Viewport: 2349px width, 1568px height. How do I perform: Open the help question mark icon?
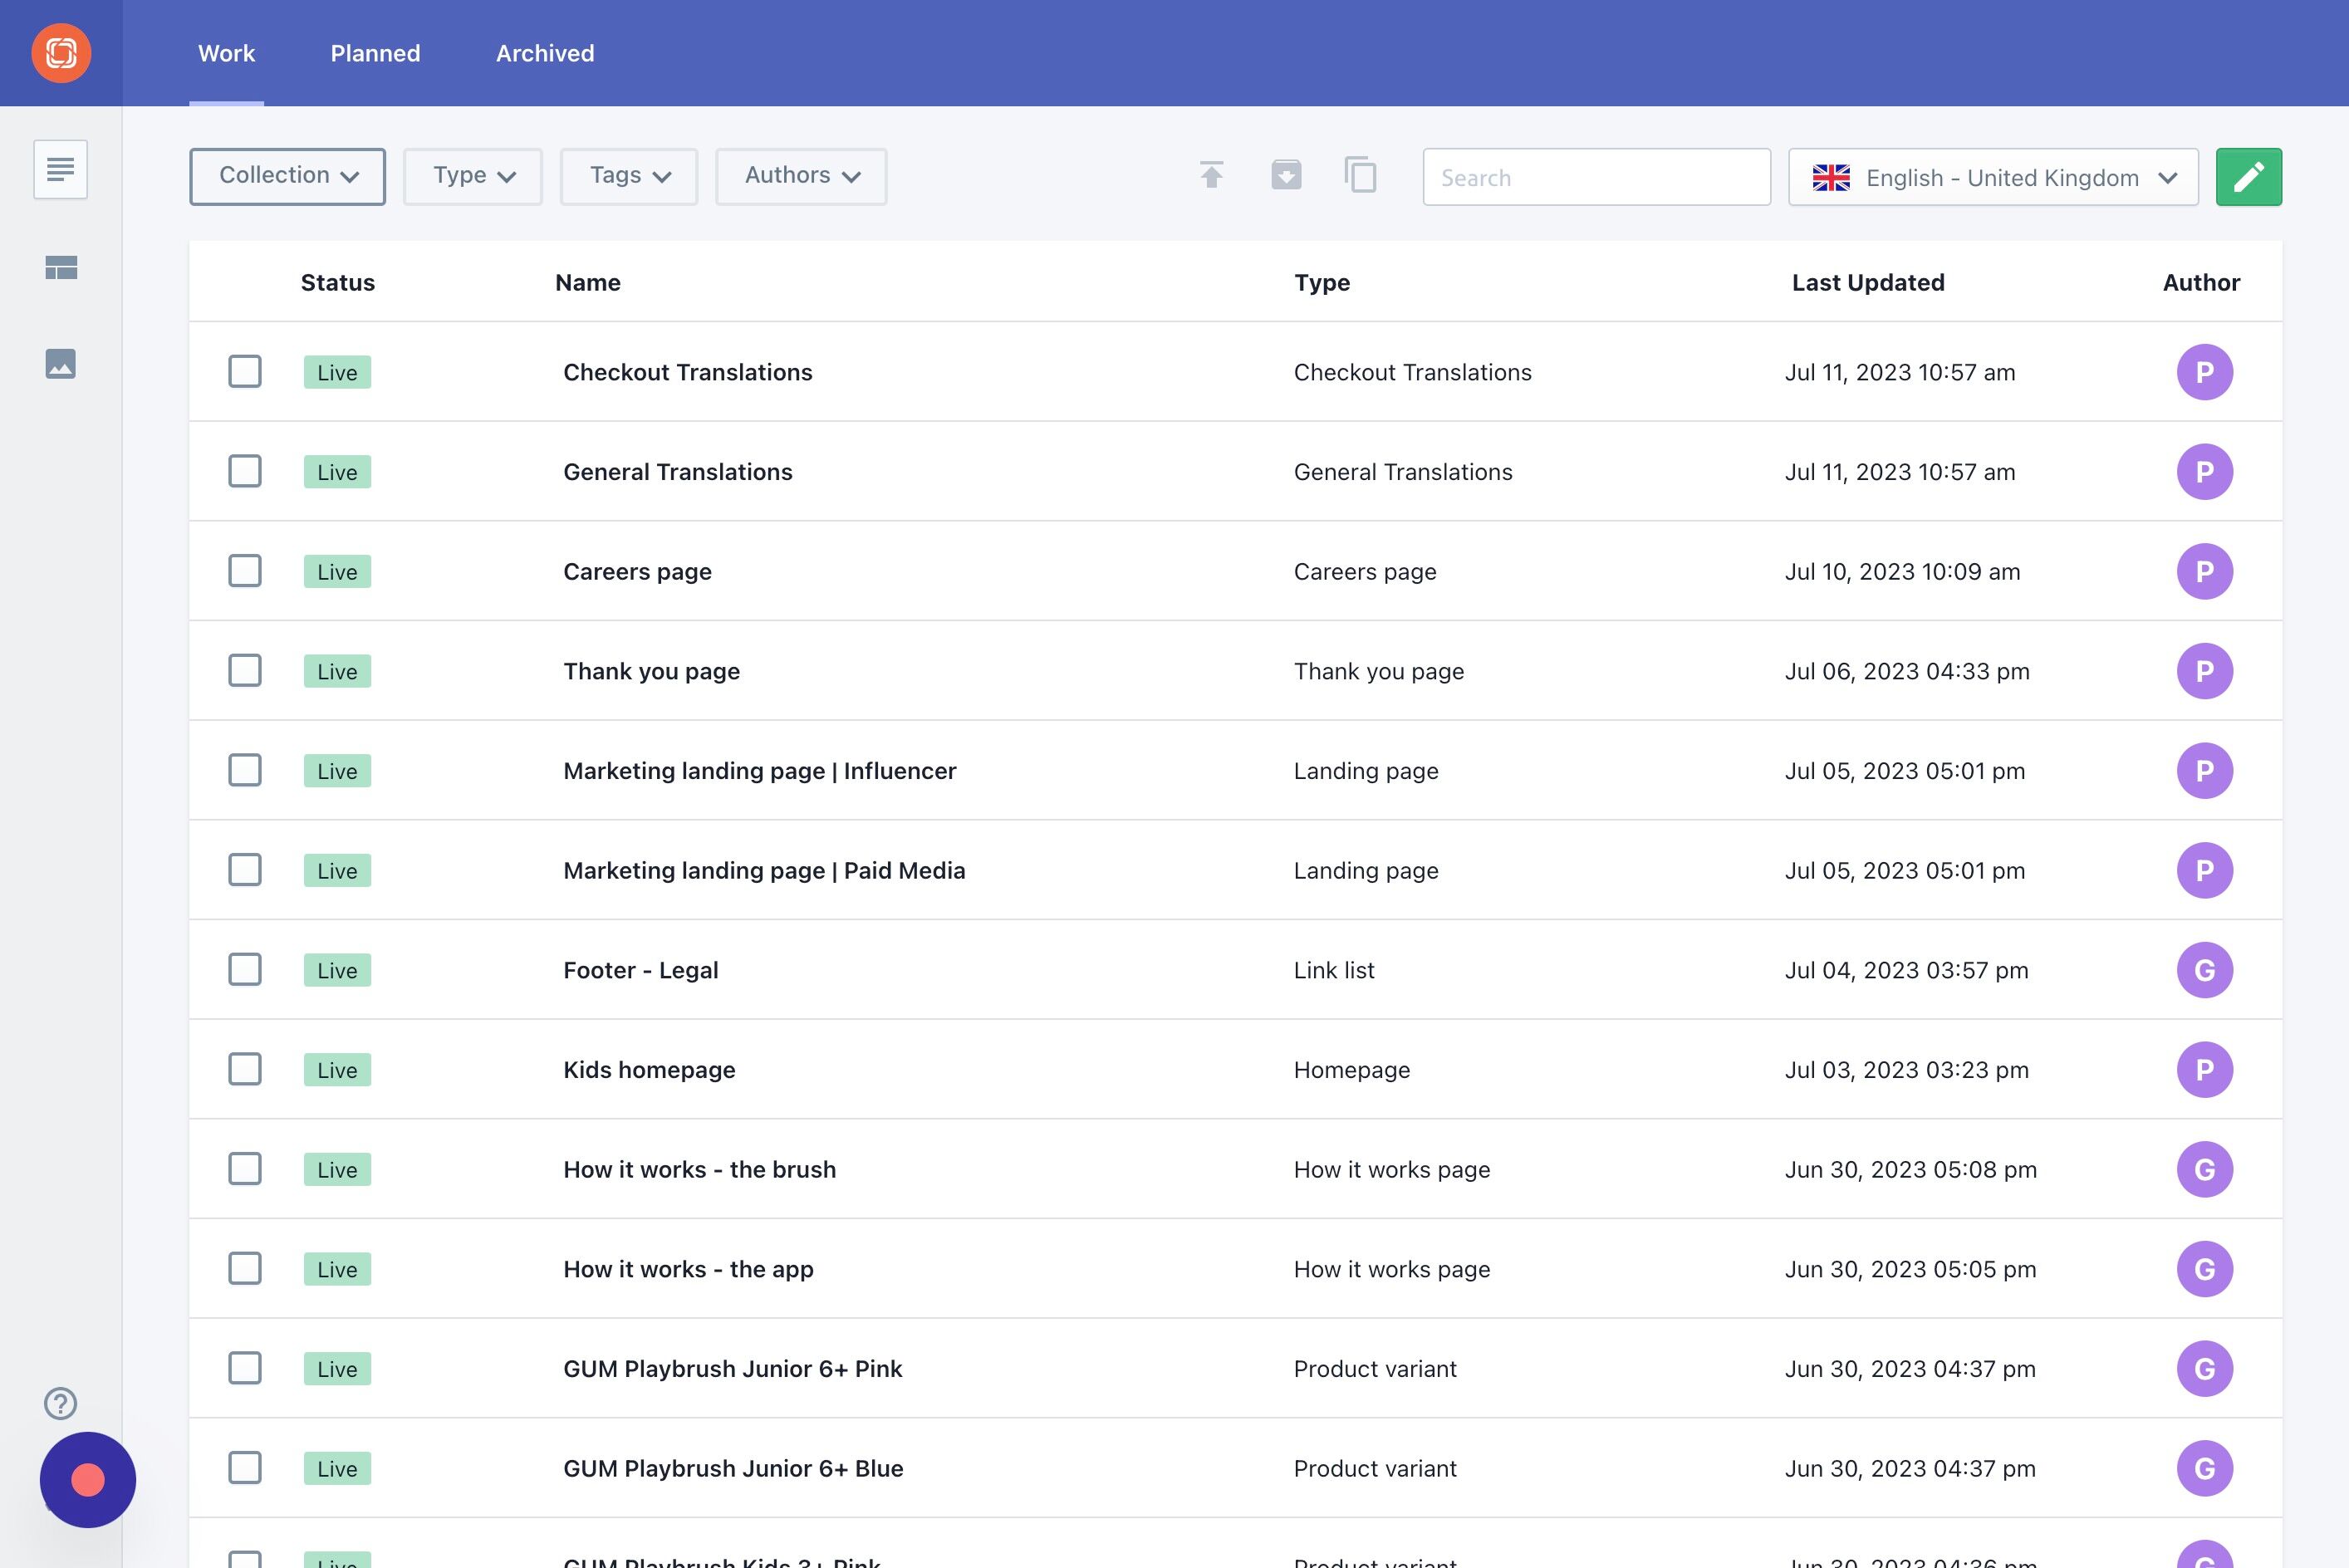[61, 1403]
